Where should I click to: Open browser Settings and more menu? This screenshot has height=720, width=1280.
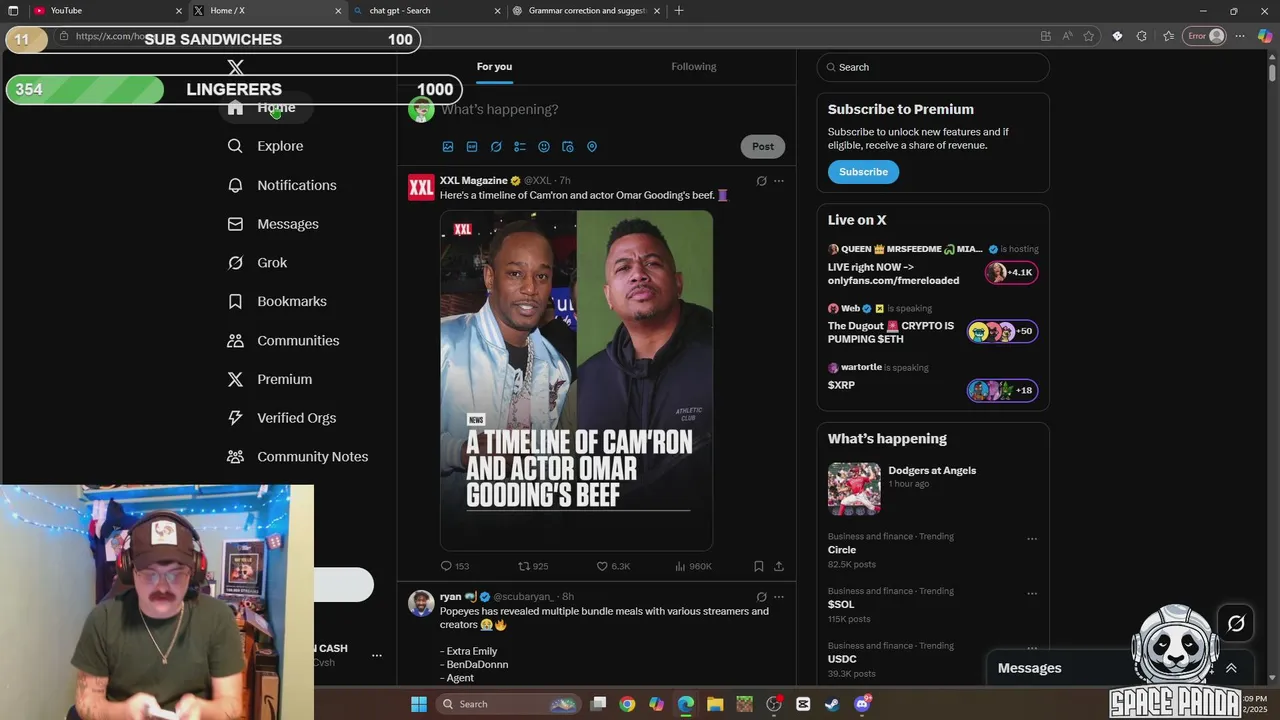[x=1240, y=36]
